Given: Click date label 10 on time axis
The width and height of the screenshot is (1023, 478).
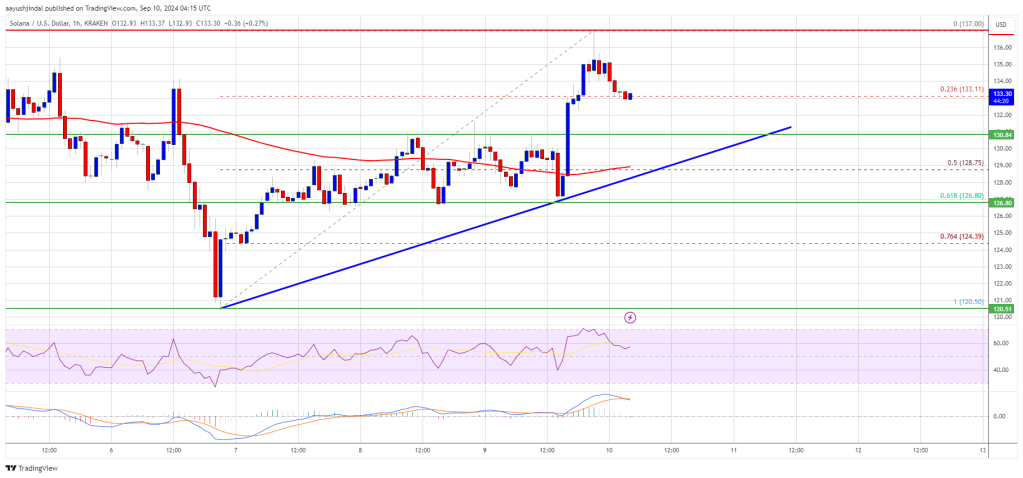Looking at the screenshot, I should pos(609,450).
